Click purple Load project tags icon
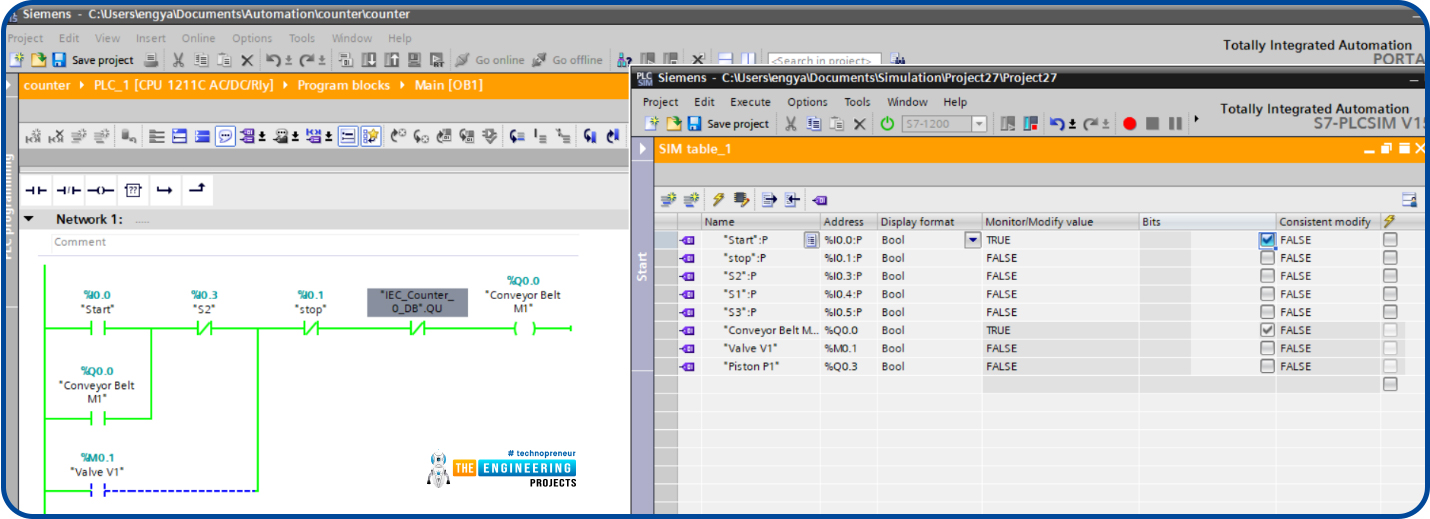 (820, 200)
